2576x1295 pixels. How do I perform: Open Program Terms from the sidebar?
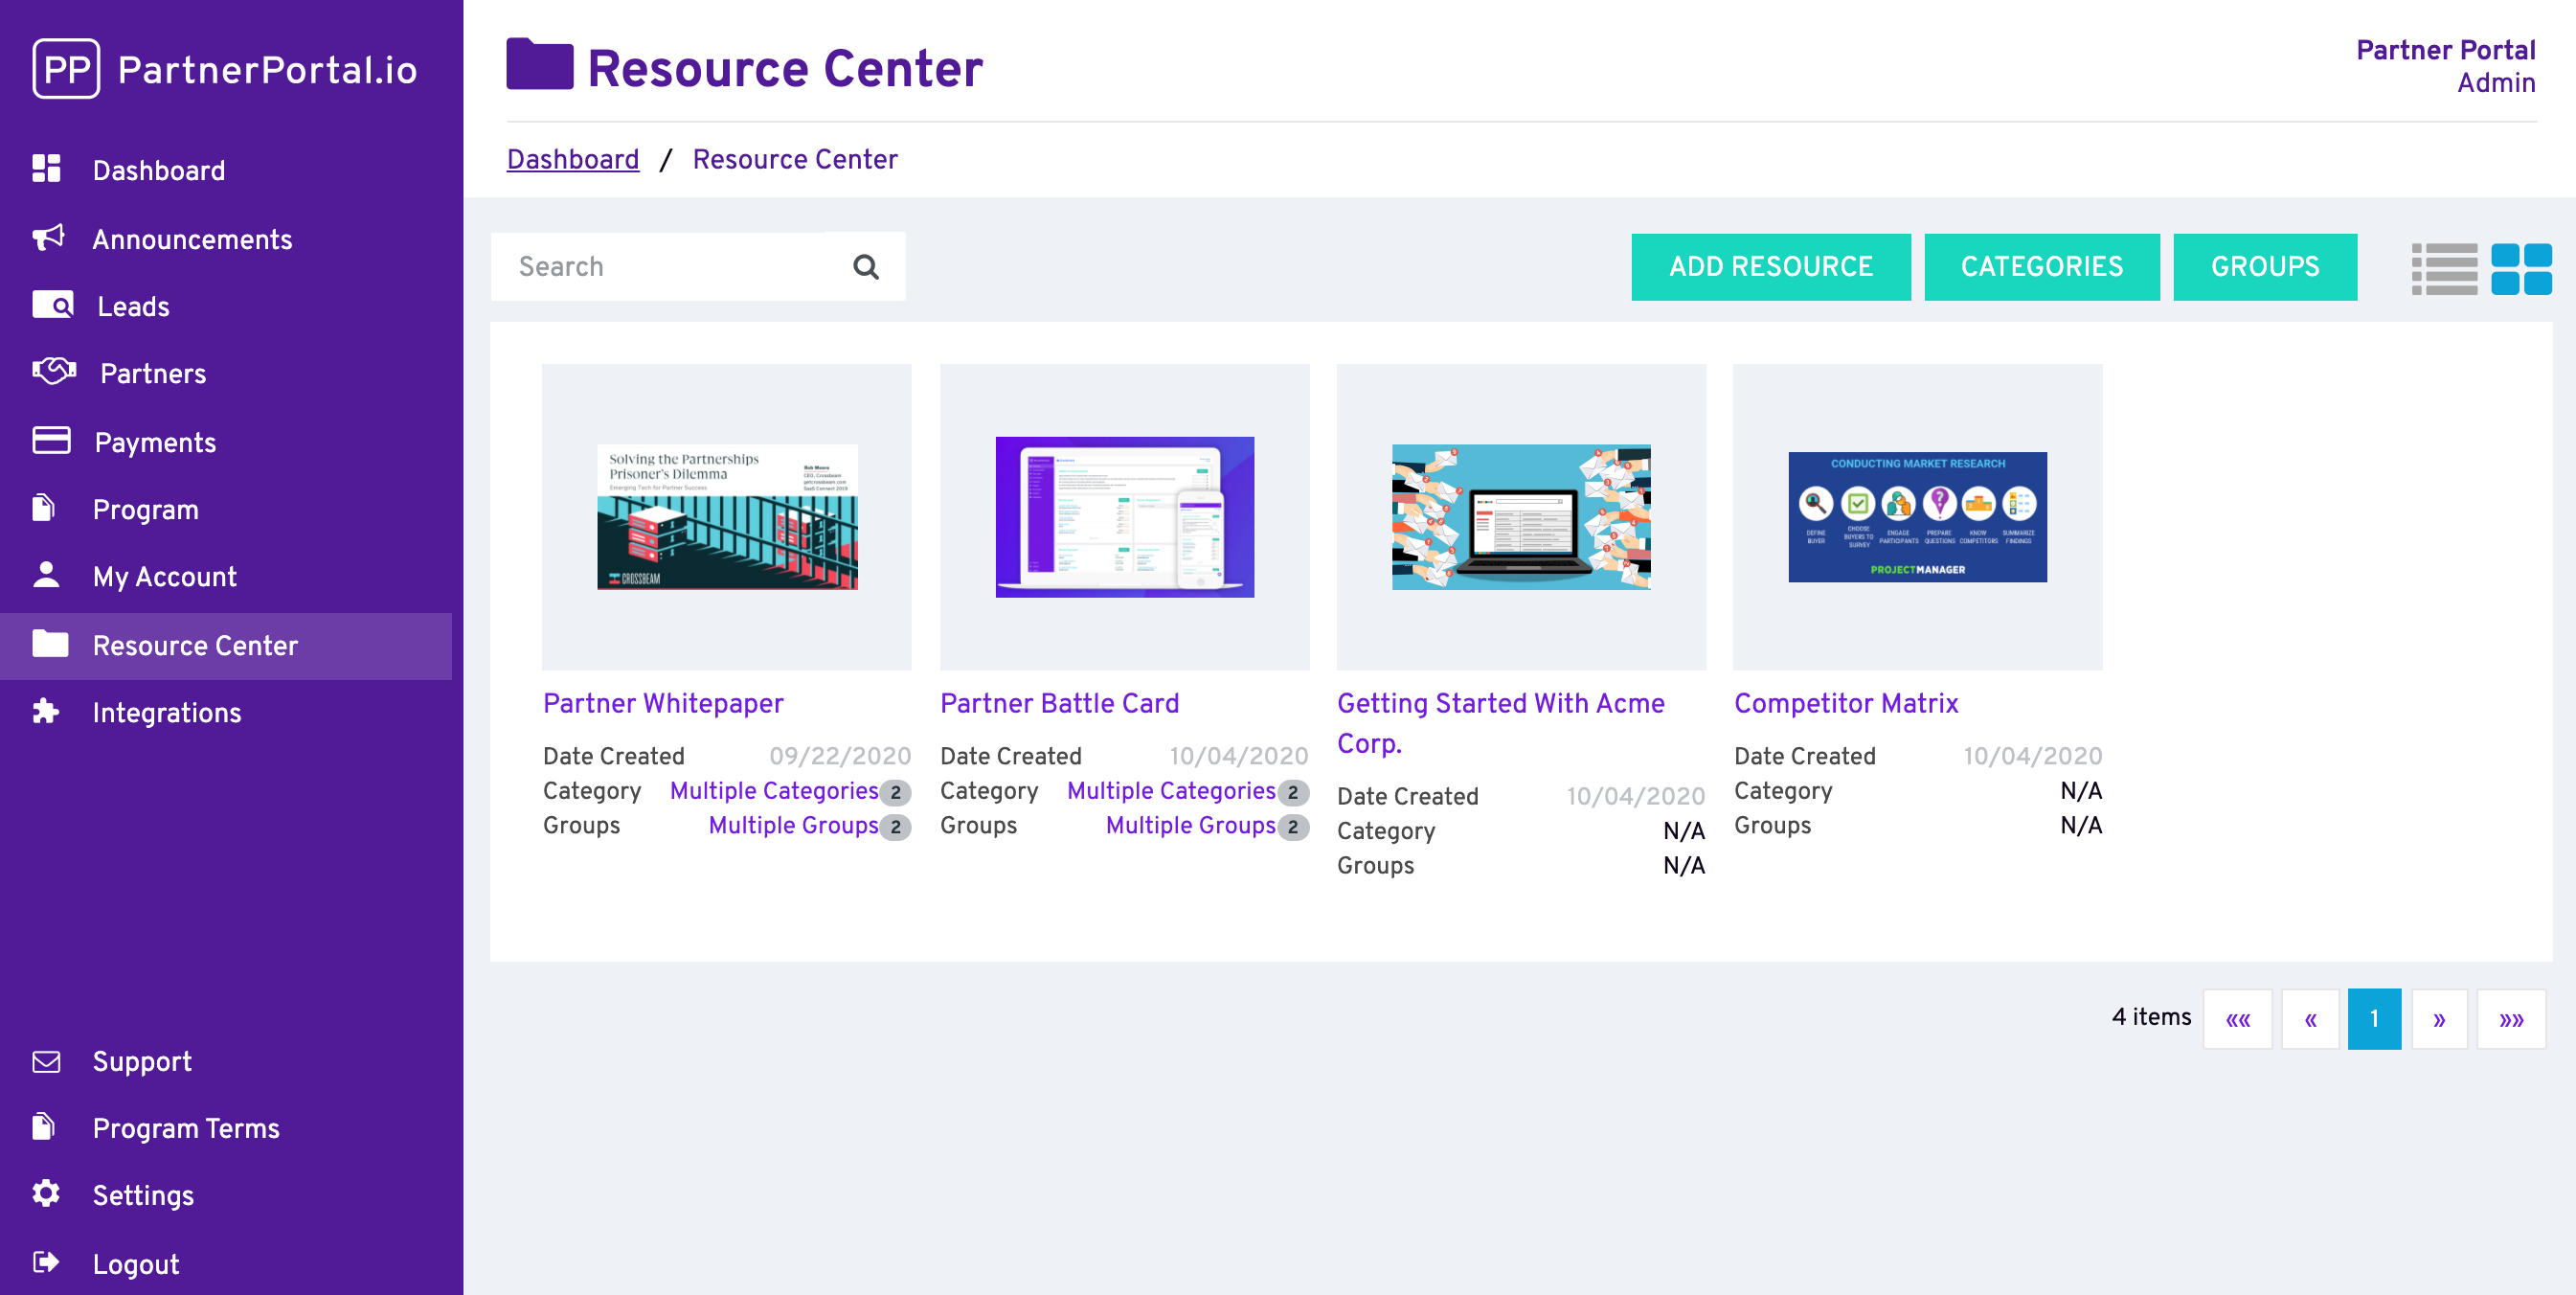186,1128
